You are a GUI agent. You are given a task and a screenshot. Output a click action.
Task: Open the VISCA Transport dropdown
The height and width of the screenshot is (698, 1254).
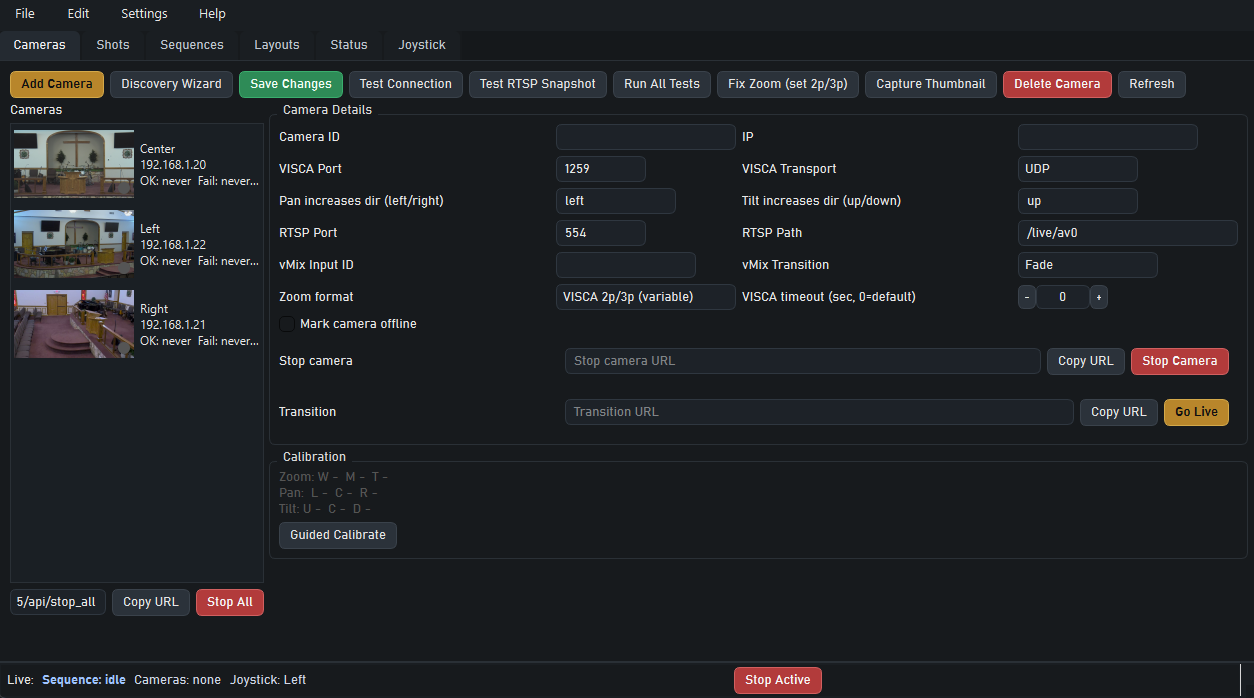1077,168
